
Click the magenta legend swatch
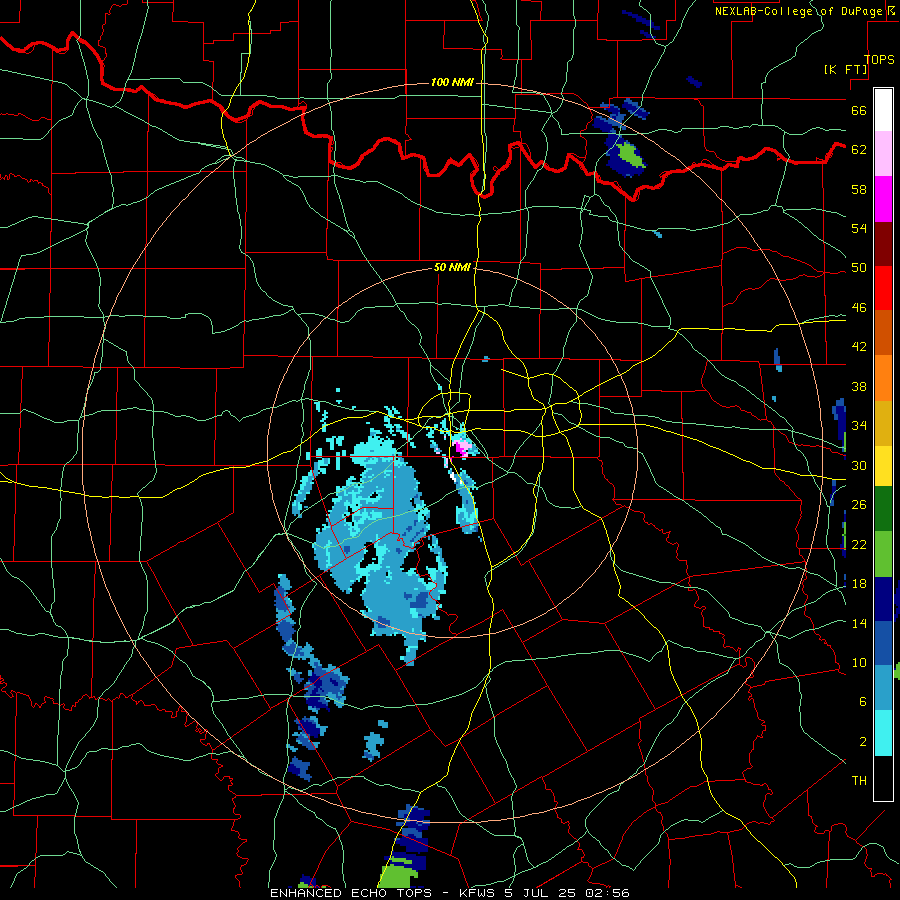(x=883, y=199)
